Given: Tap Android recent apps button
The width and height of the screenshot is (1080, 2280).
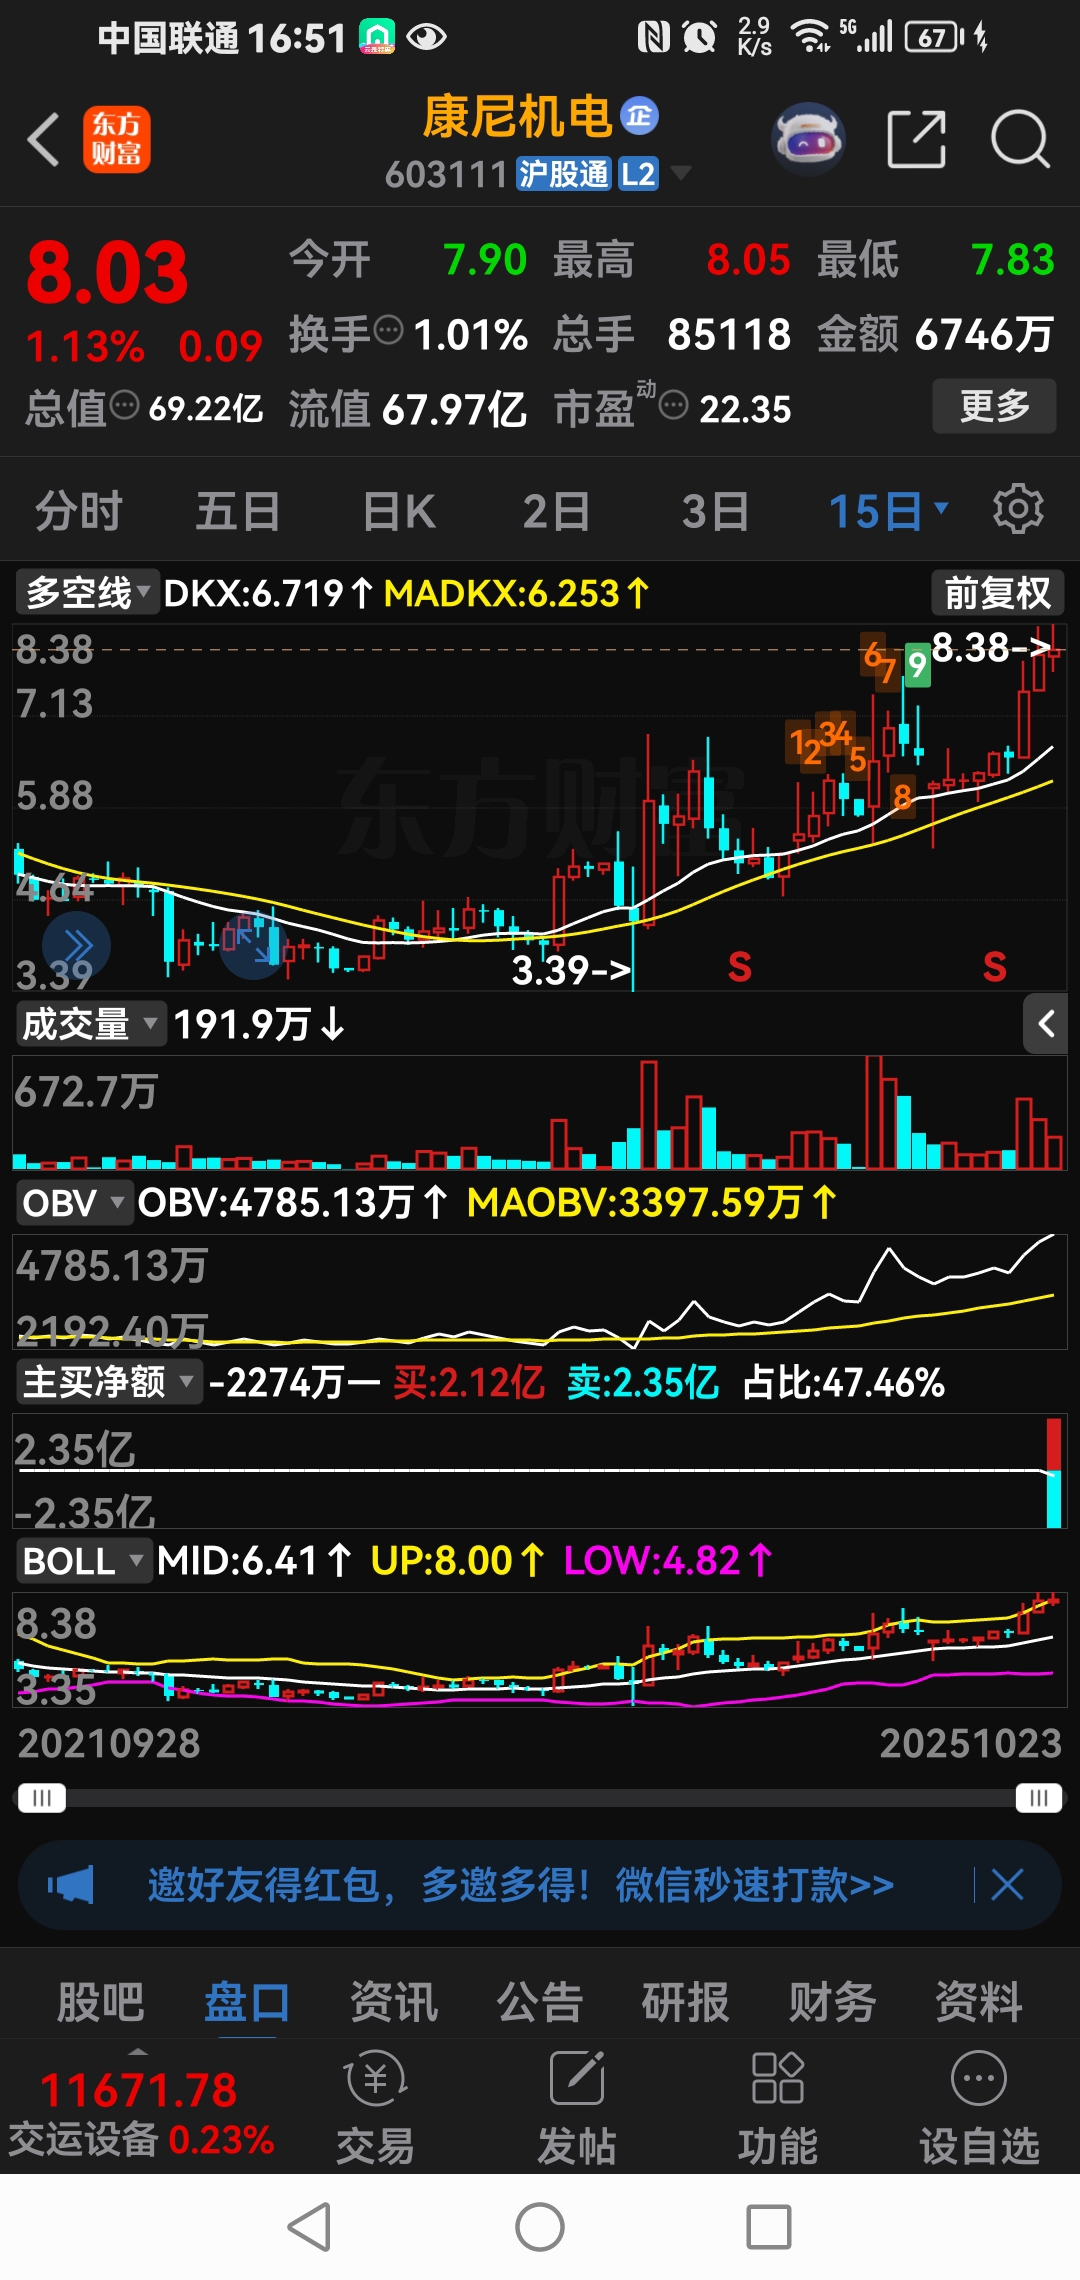Looking at the screenshot, I should tap(769, 2227).
